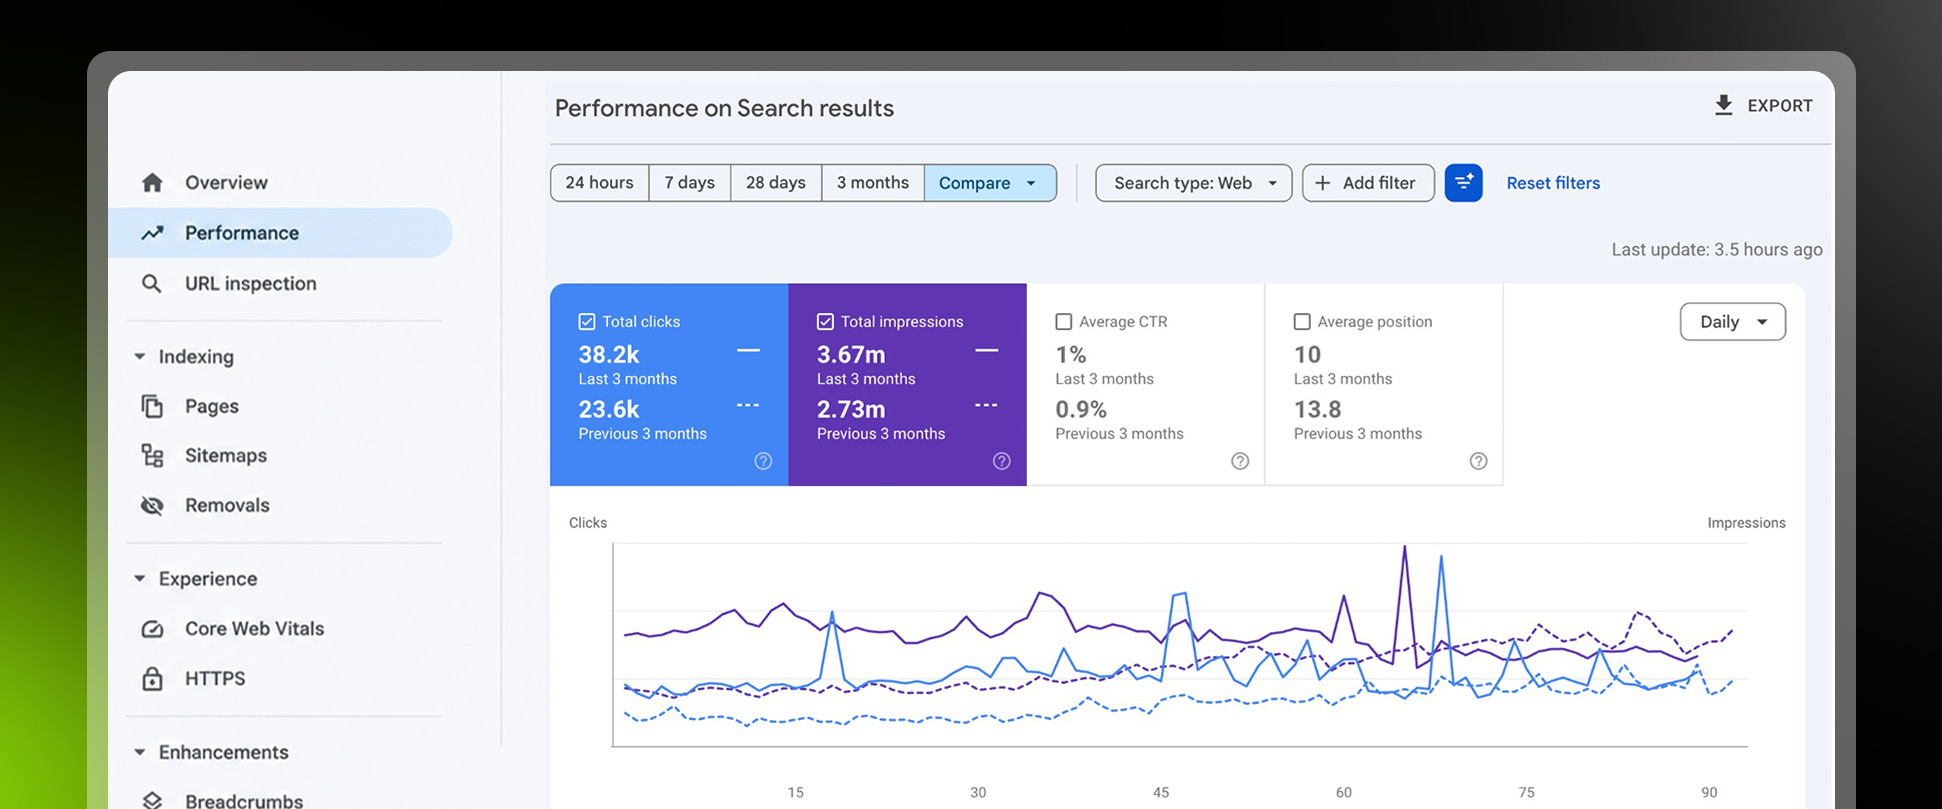
Task: Click help icon in Total clicks card
Action: click(763, 461)
